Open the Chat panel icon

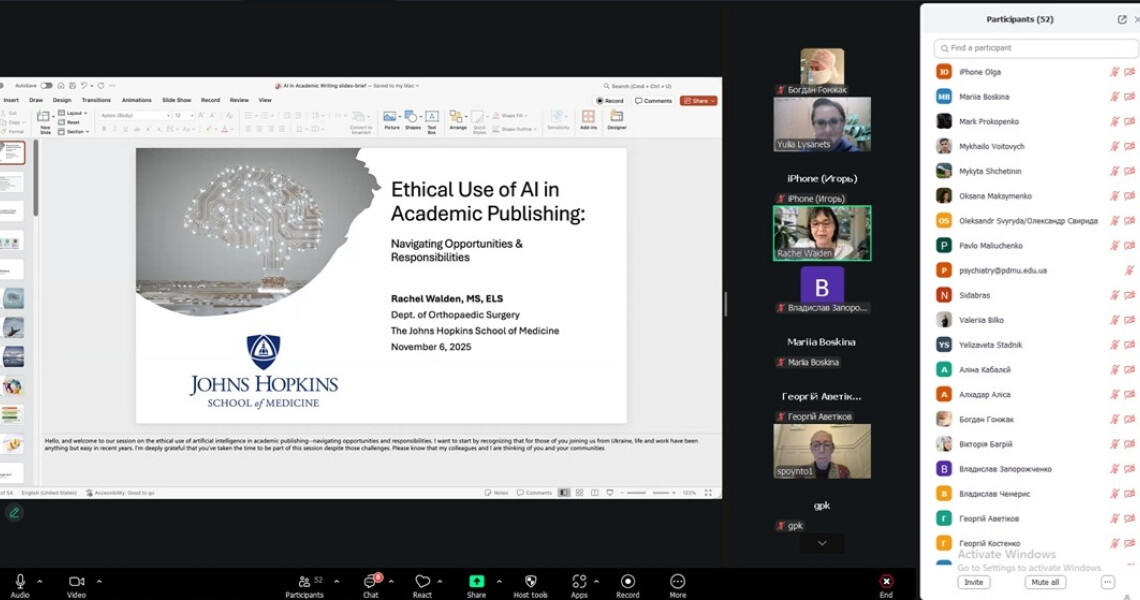(371, 581)
